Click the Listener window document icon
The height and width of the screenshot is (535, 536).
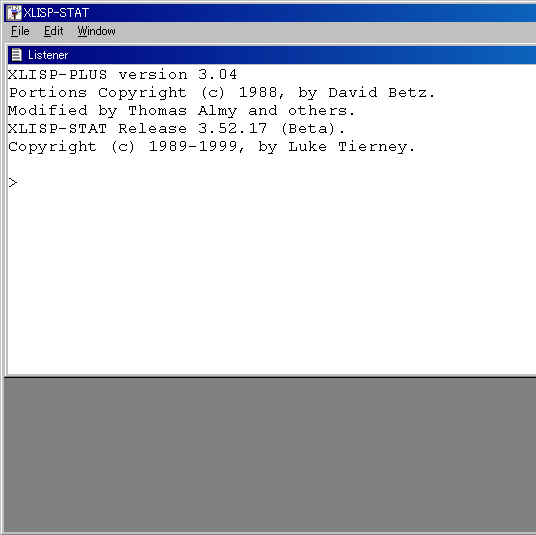click(16, 55)
